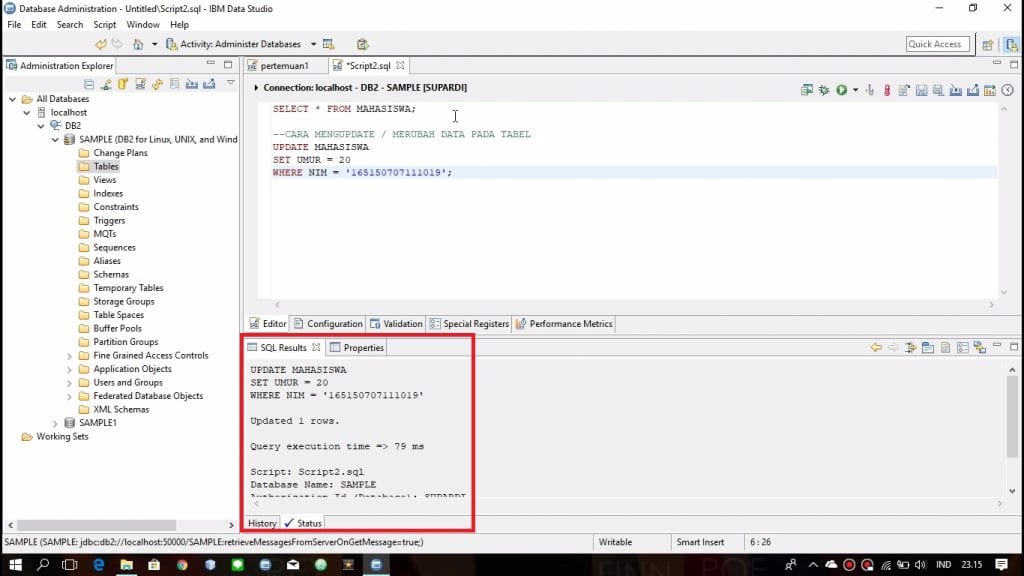
Task: Open dropdown arrow next to Run button
Action: pos(855,90)
